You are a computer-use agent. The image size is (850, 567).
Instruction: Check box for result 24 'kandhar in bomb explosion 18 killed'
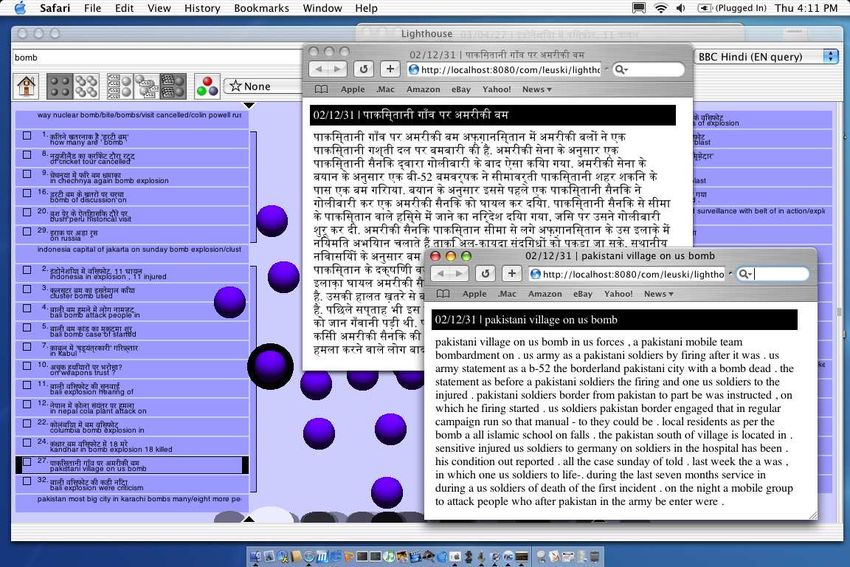point(27,442)
